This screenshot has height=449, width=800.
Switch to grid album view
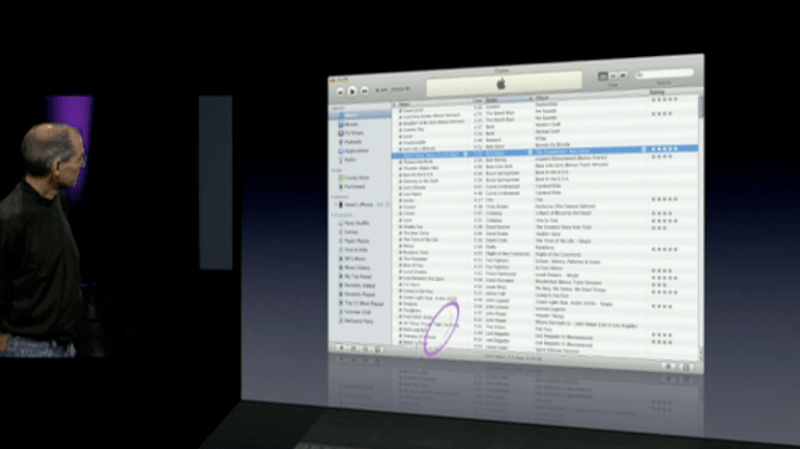tap(611, 77)
